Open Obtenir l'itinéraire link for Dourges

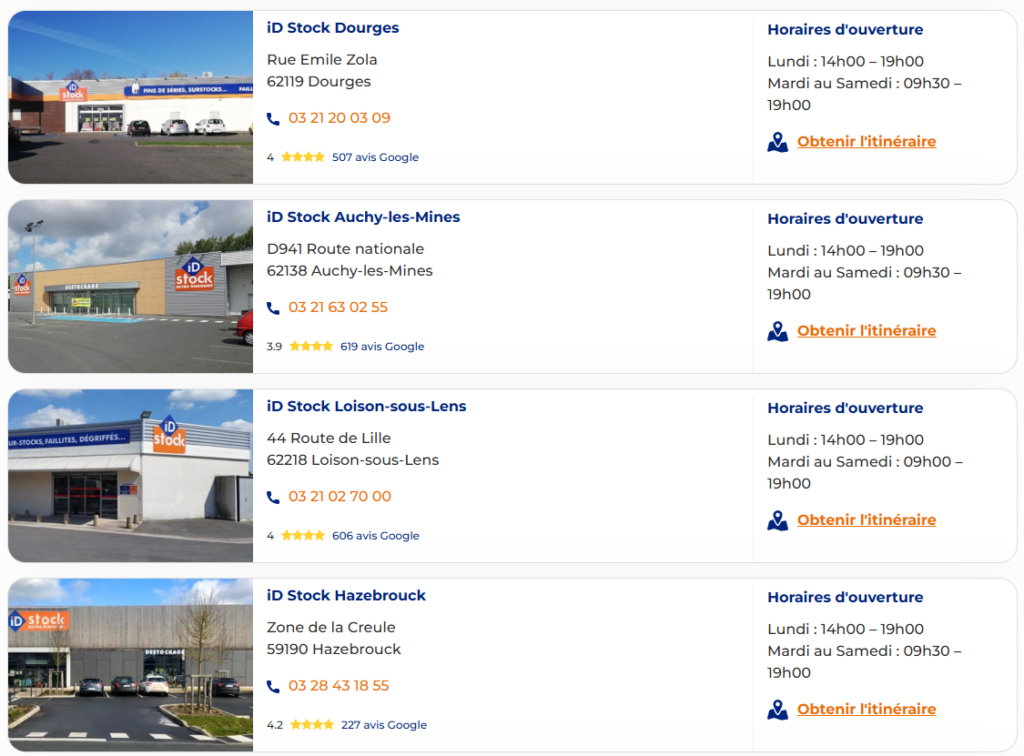867,142
